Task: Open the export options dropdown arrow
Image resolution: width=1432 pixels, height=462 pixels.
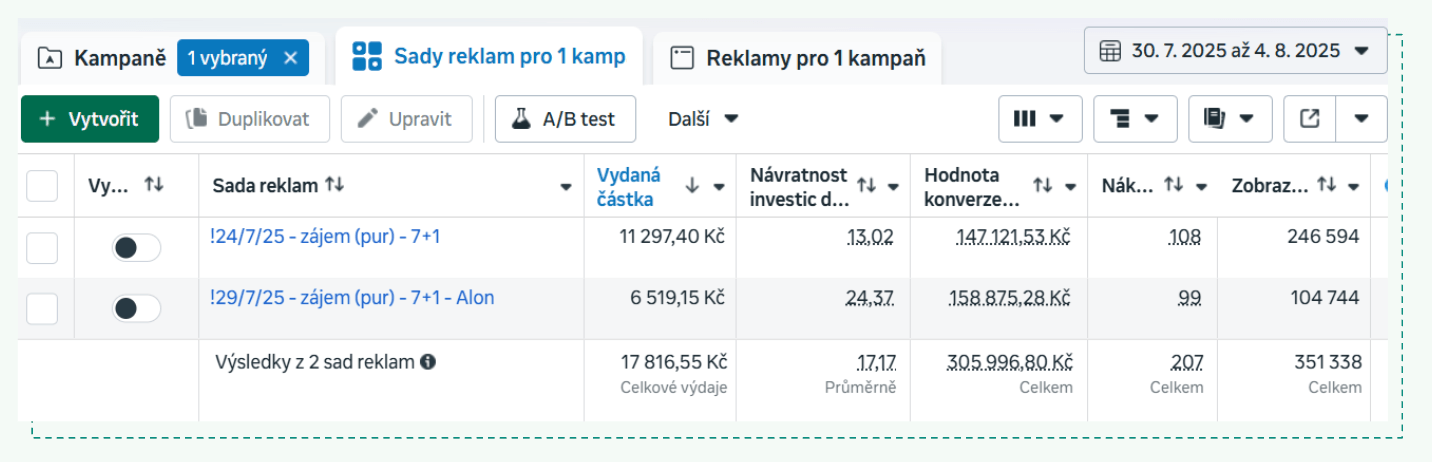Action: click(x=1361, y=119)
